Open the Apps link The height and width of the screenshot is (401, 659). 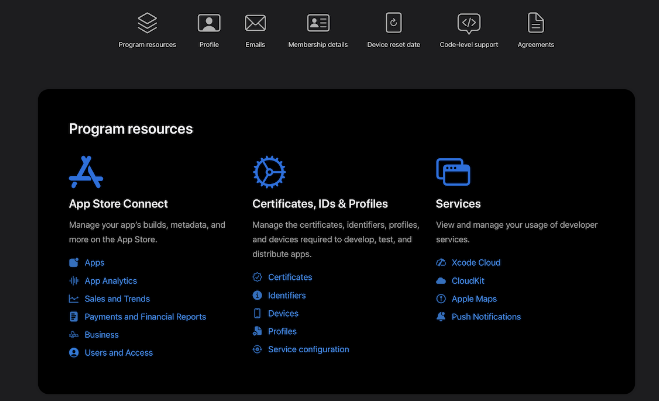pos(94,263)
